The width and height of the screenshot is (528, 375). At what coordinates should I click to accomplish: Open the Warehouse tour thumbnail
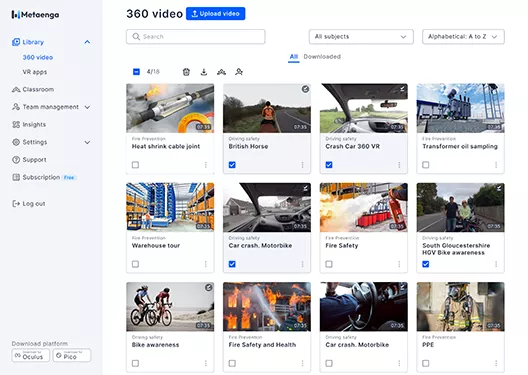170,207
